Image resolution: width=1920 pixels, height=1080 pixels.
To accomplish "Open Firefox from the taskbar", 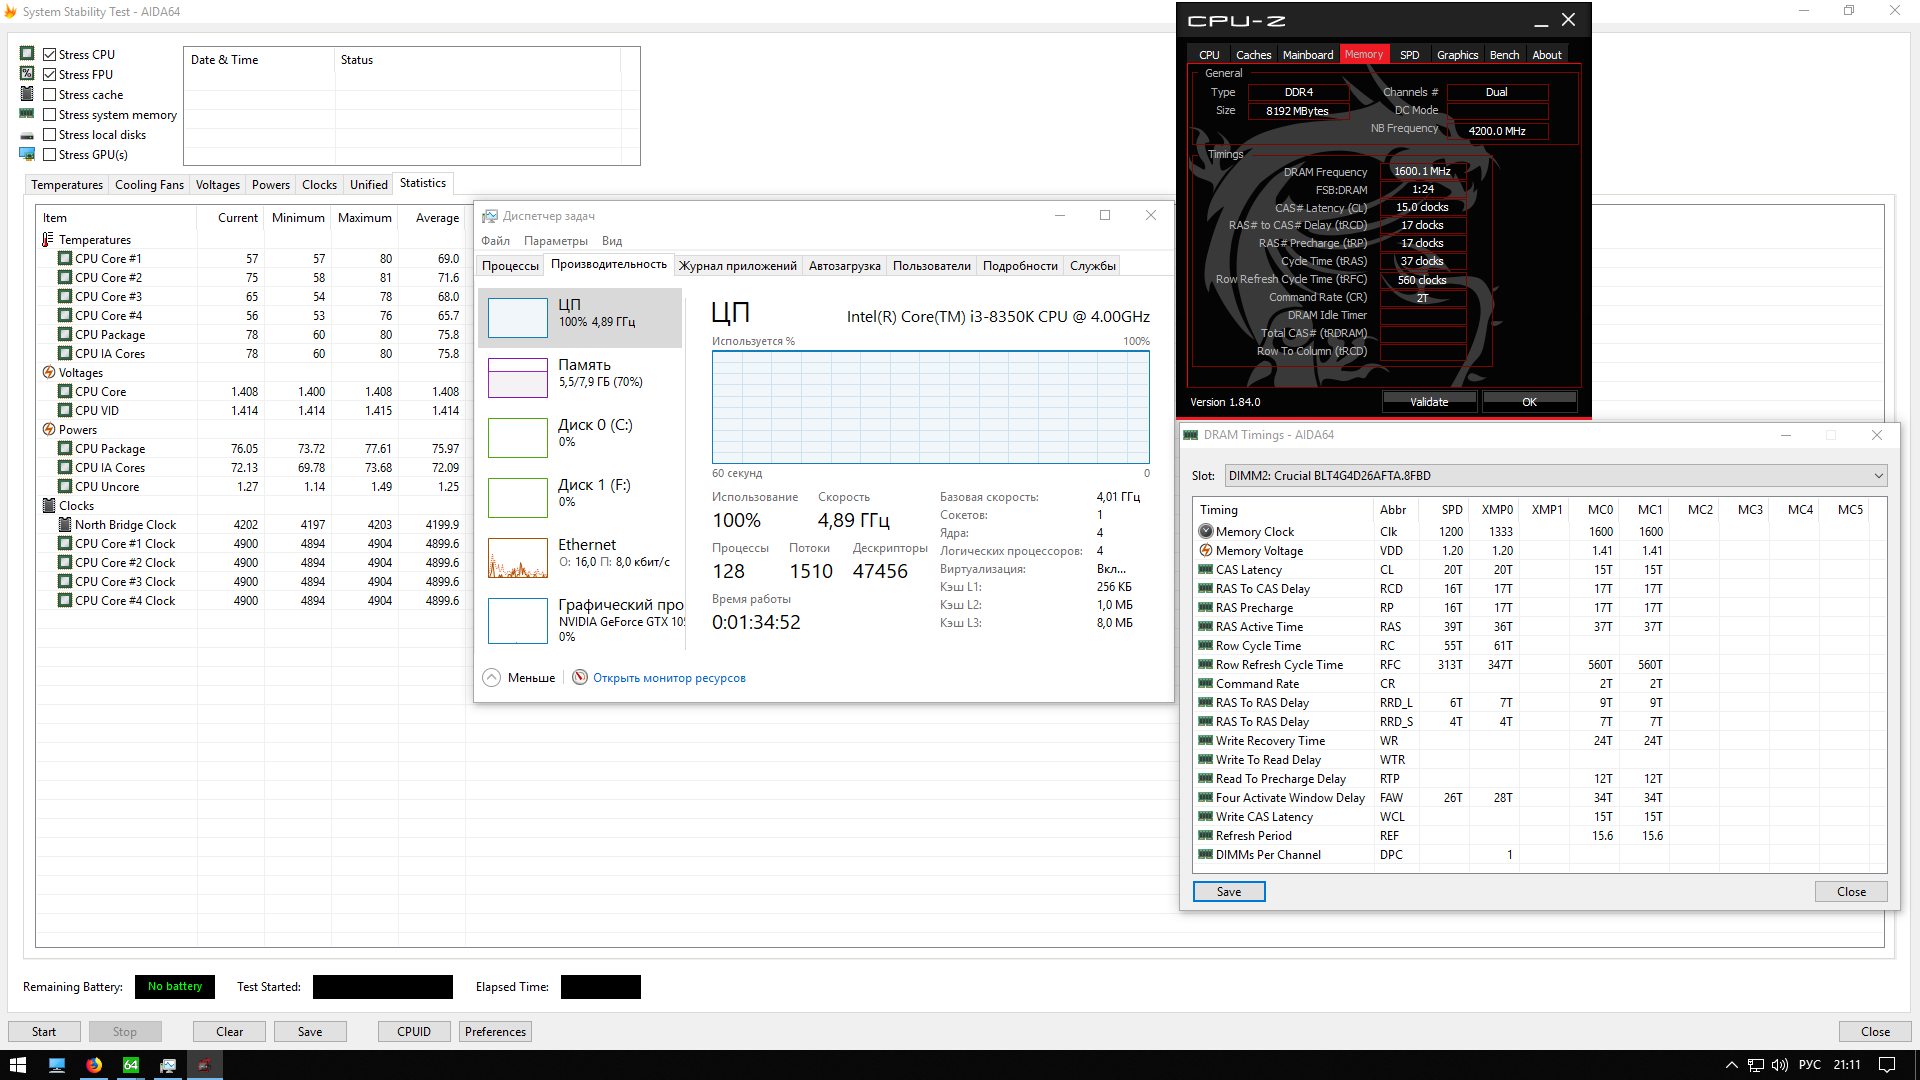I will (94, 1065).
